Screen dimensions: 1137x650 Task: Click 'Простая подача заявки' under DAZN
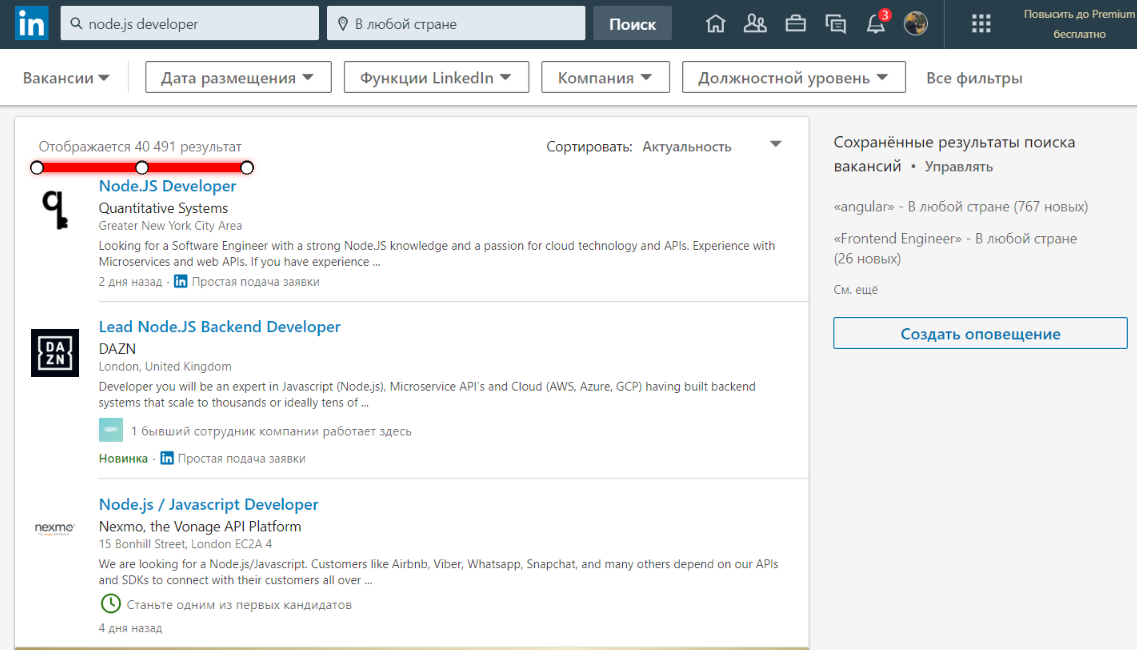[241, 458]
